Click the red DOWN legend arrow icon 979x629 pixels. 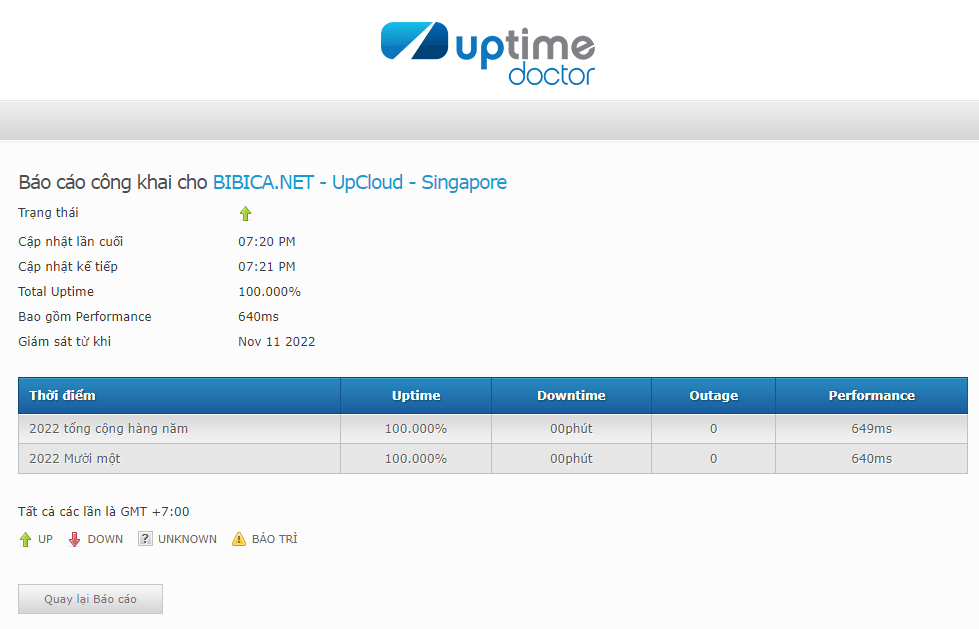pyautogui.click(x=74, y=539)
